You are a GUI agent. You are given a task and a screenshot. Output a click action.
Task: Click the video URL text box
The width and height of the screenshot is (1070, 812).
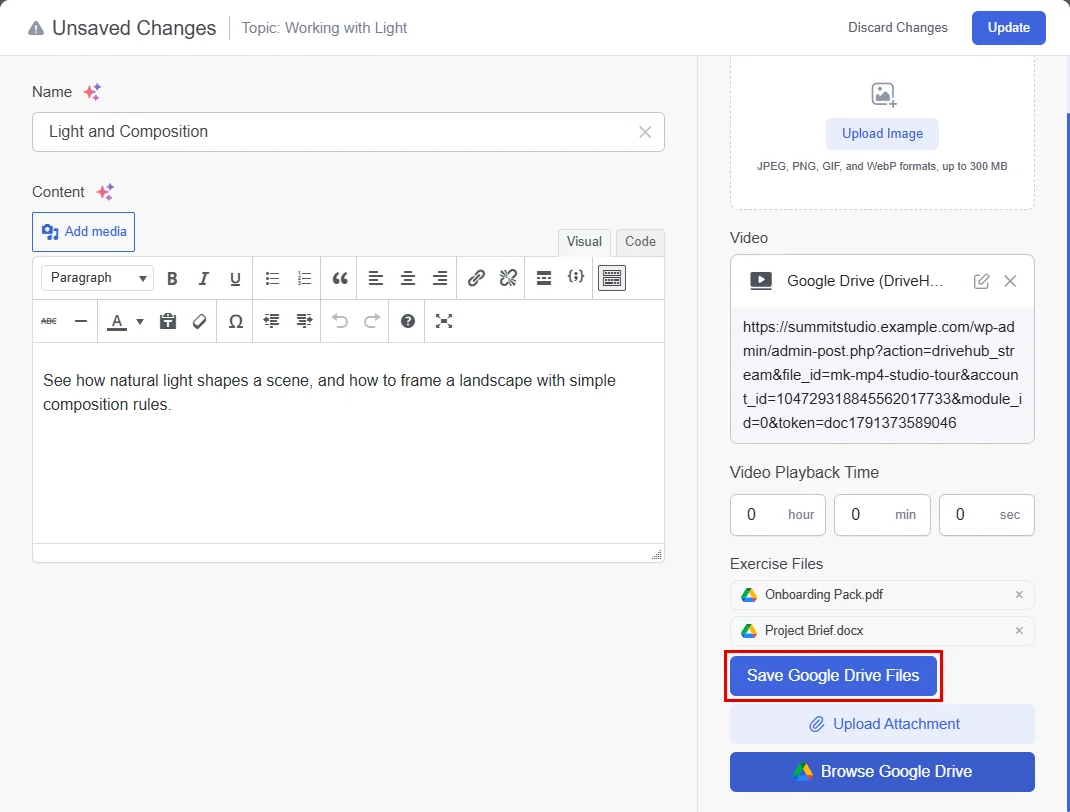tap(882, 375)
